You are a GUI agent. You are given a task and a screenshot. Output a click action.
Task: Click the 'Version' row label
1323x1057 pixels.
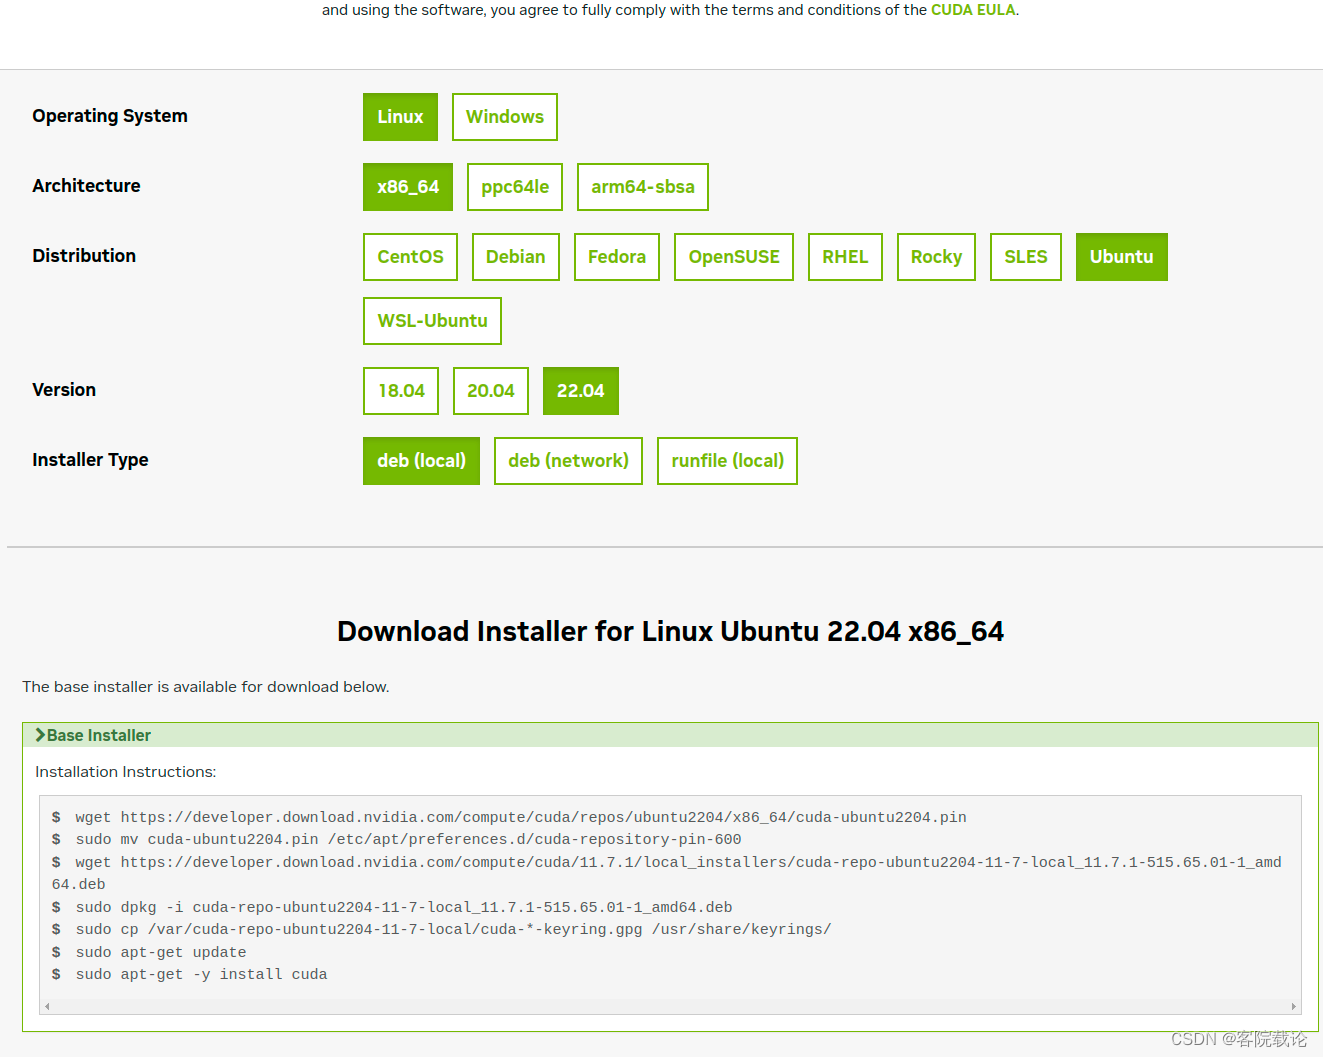click(64, 390)
